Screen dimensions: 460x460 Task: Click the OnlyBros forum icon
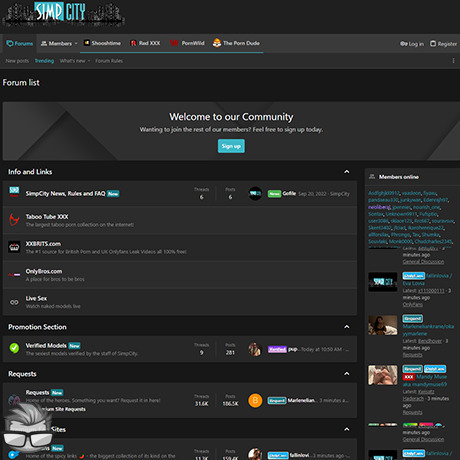(14, 275)
